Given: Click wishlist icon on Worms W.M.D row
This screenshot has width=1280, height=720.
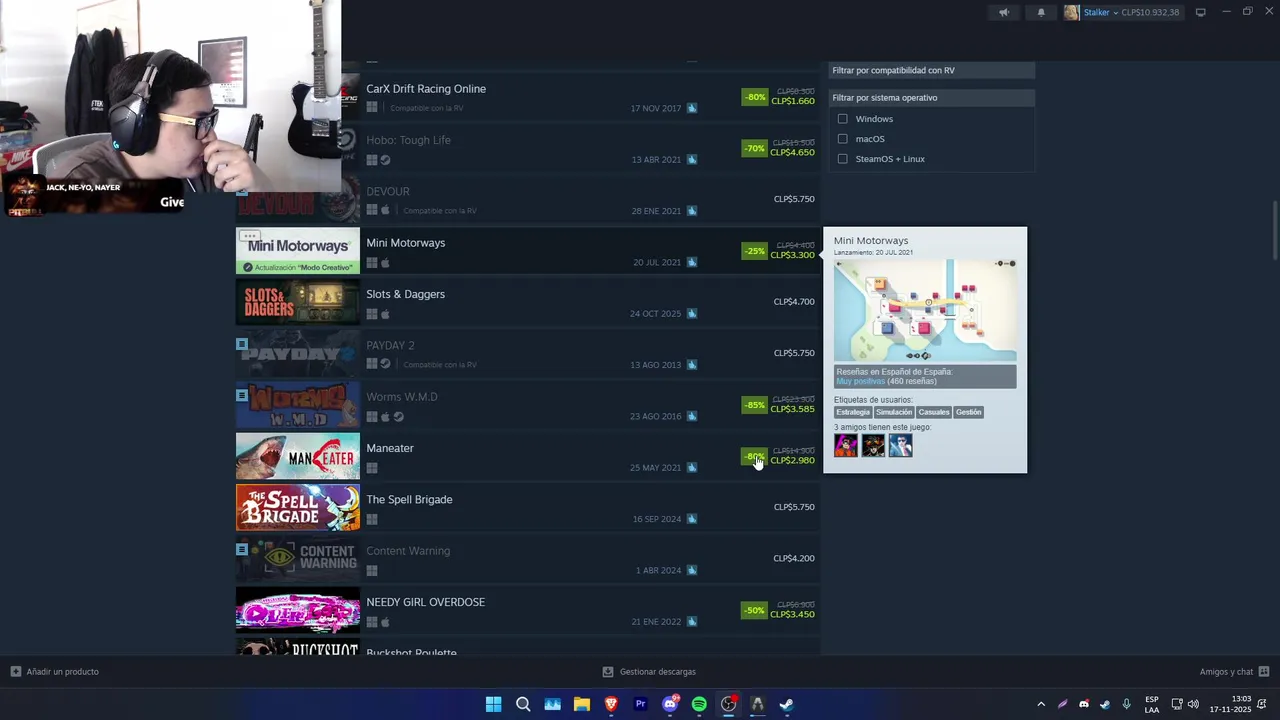Looking at the screenshot, I should click(691, 416).
